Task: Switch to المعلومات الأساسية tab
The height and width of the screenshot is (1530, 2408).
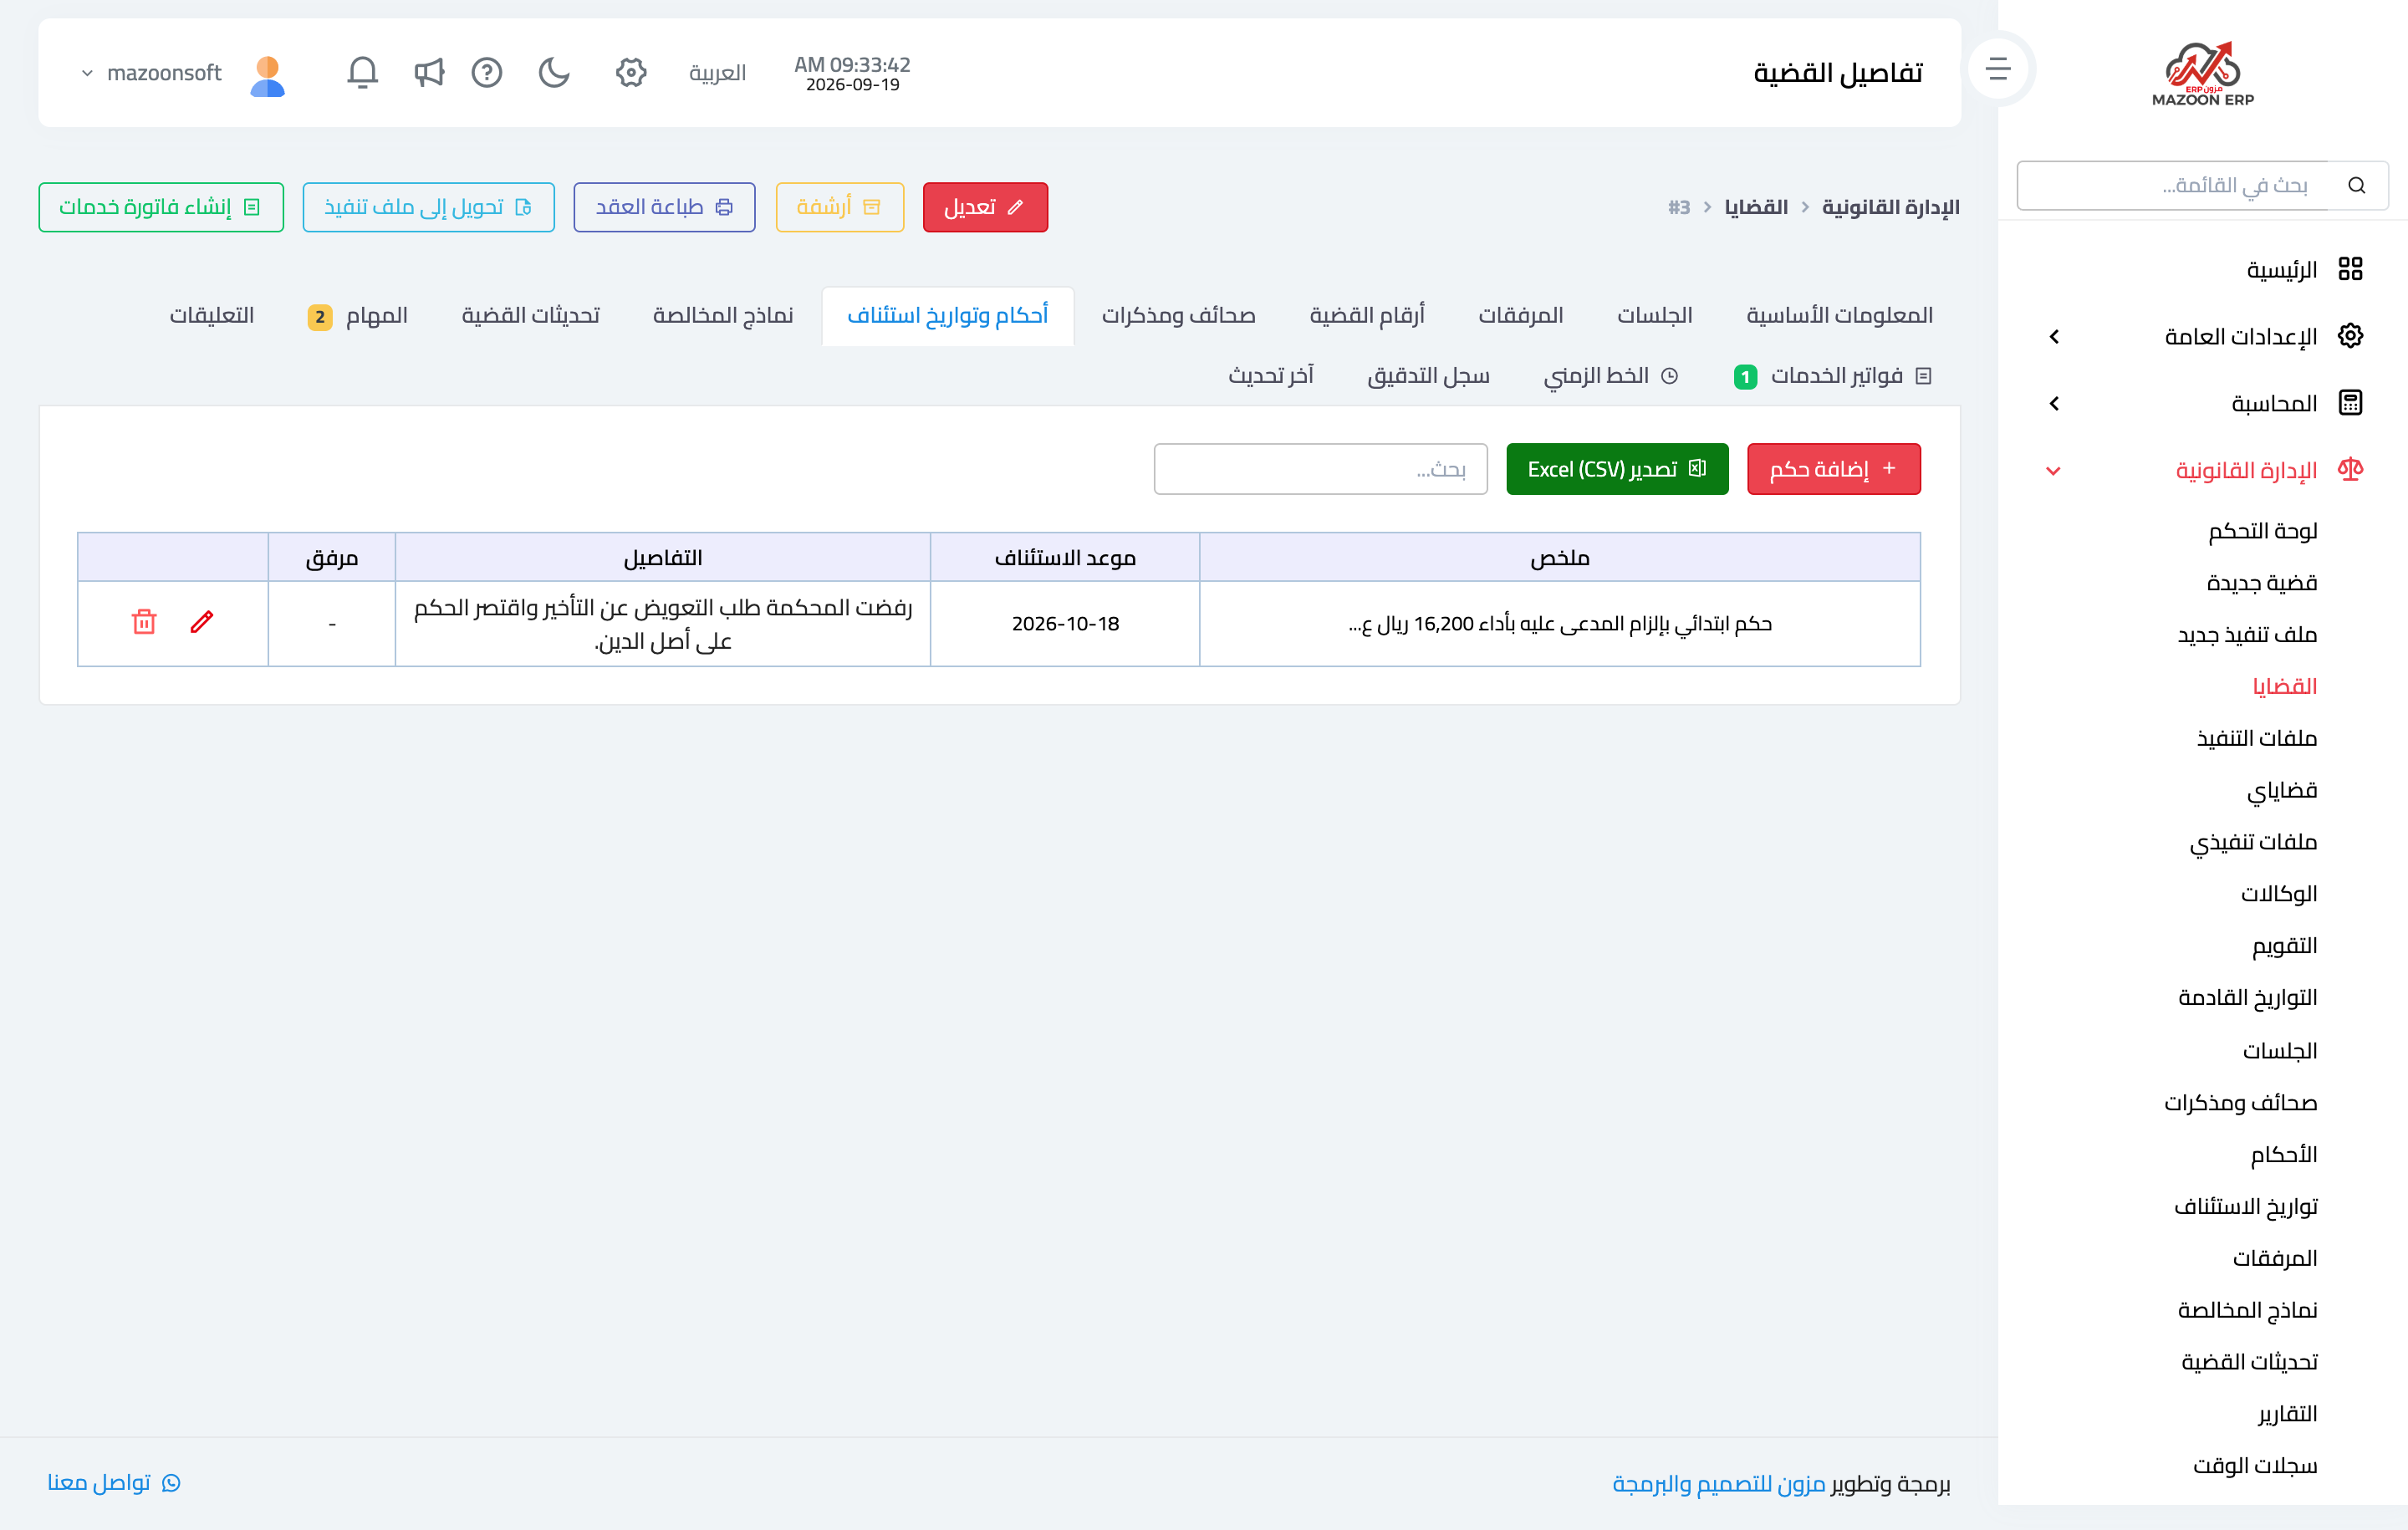Action: click(x=1839, y=316)
